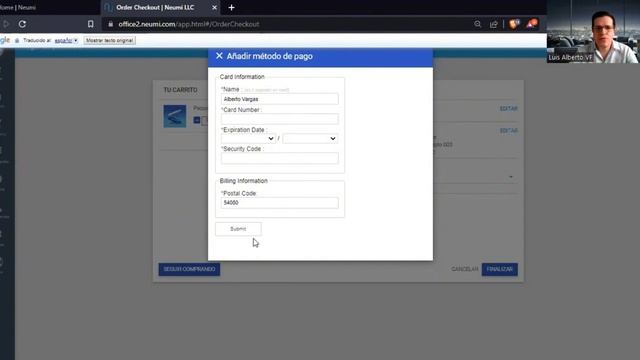
Task: Click the CANCELAR link
Action: click(464, 269)
